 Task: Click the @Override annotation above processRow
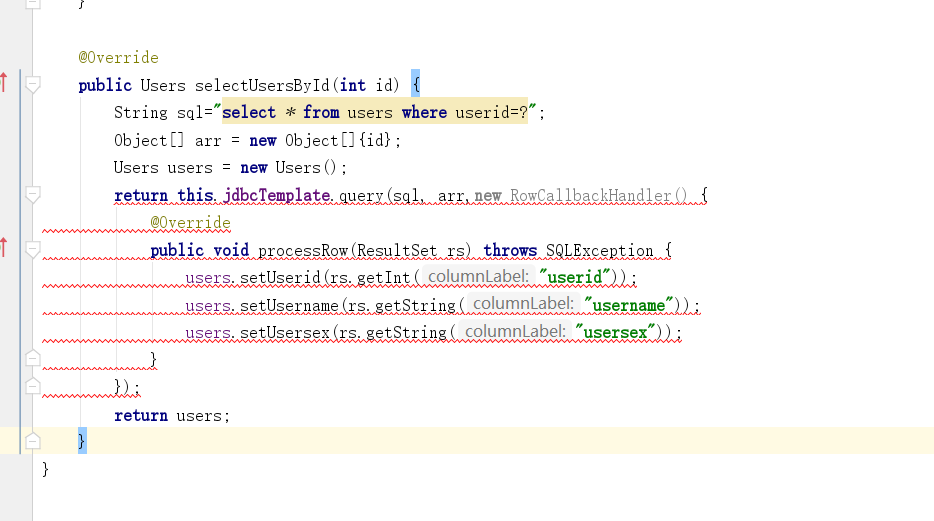tap(191, 223)
